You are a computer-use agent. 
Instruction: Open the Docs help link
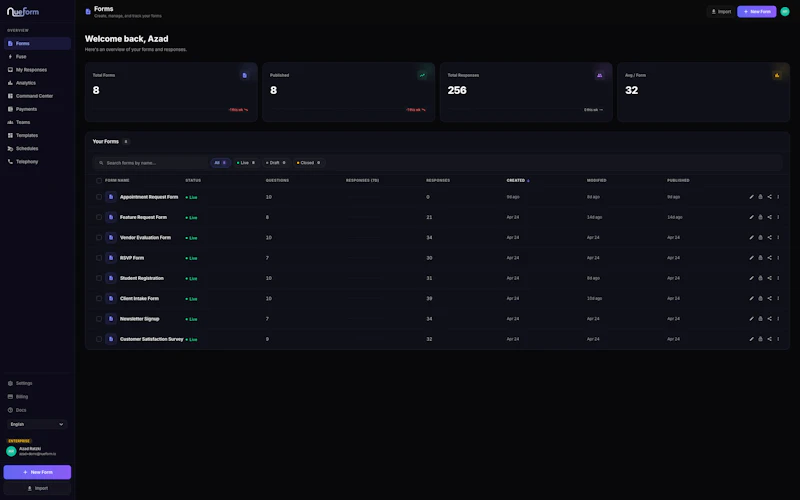[37, 410]
